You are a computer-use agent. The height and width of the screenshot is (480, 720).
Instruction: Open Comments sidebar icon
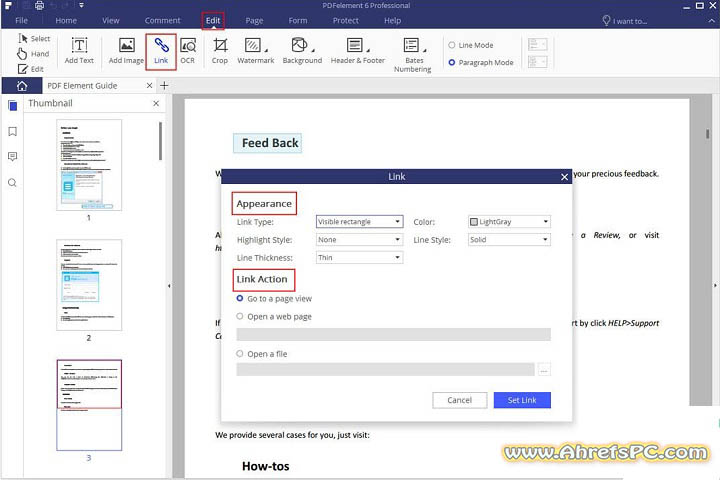[12, 157]
